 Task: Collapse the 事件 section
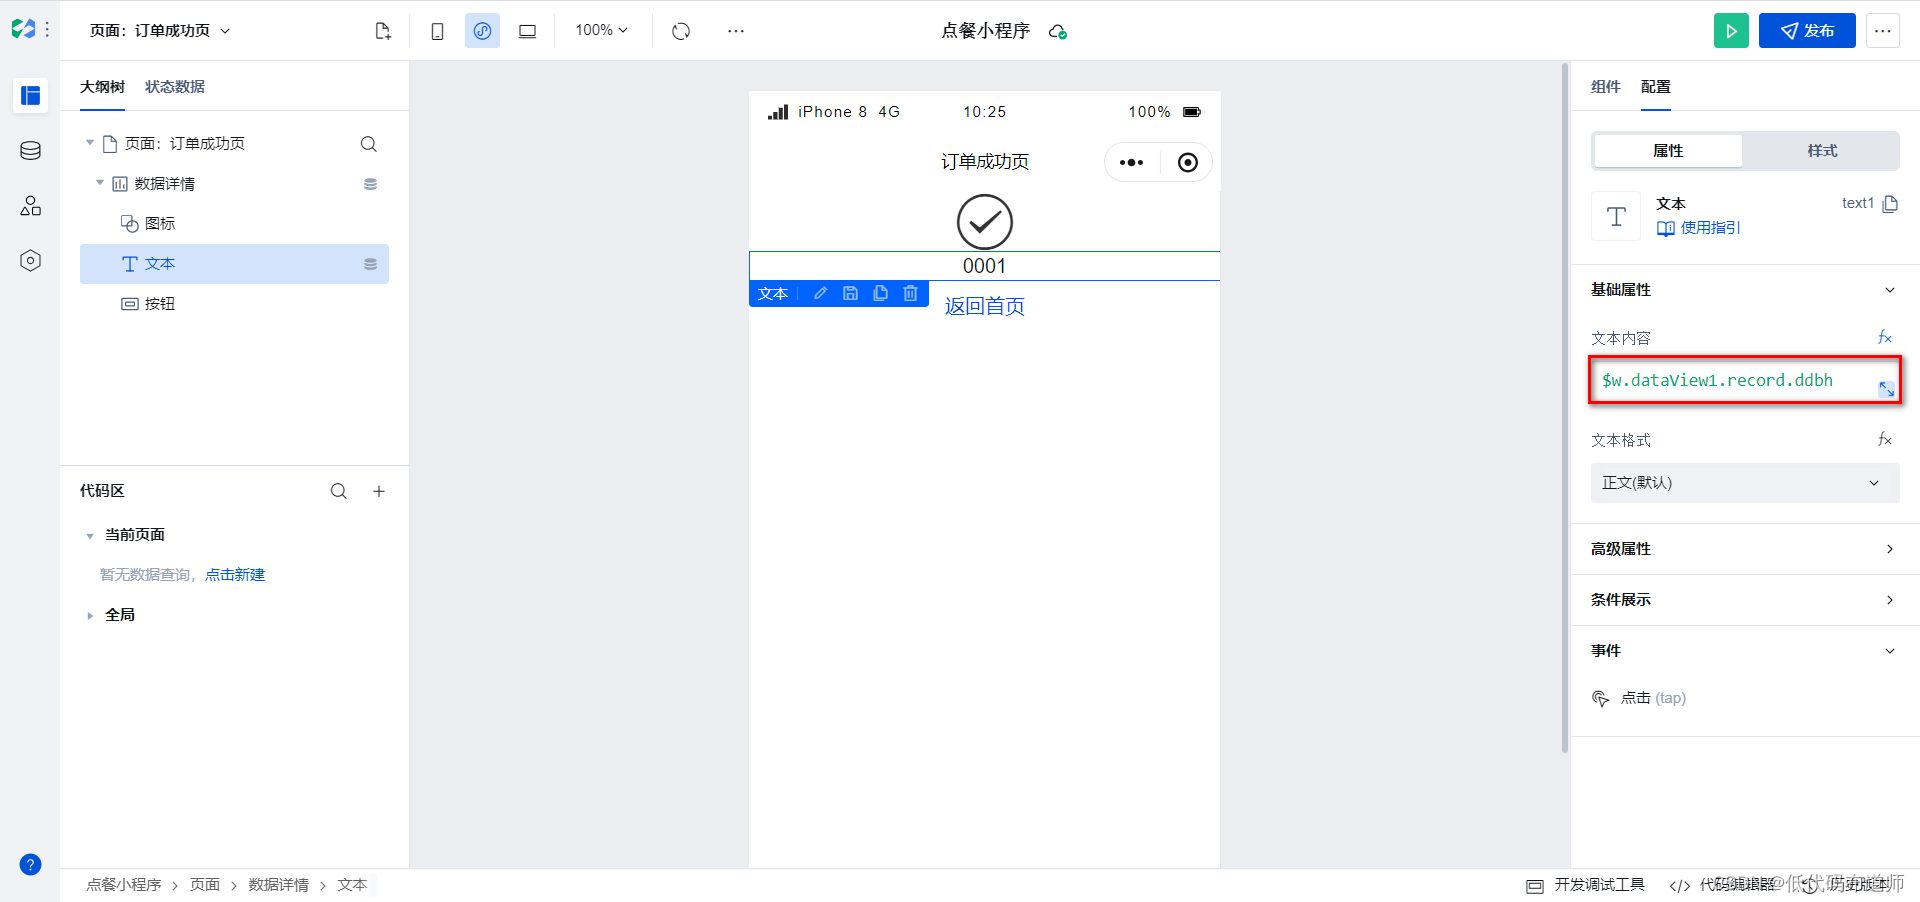pos(1890,651)
